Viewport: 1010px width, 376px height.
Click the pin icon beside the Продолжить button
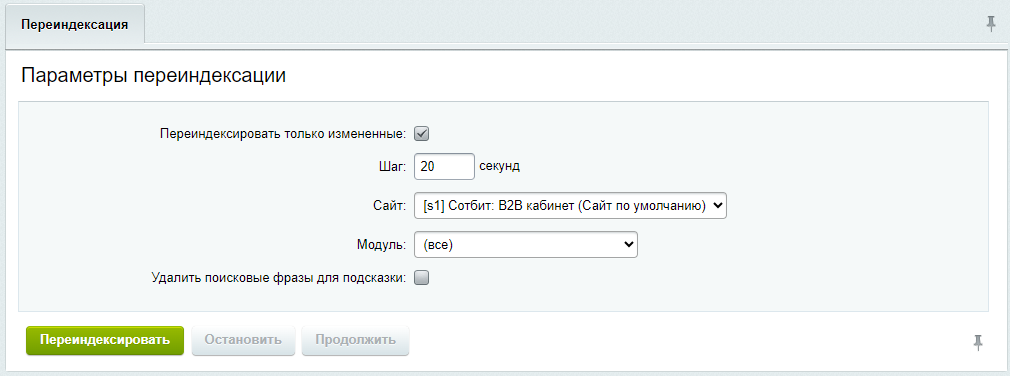point(978,343)
